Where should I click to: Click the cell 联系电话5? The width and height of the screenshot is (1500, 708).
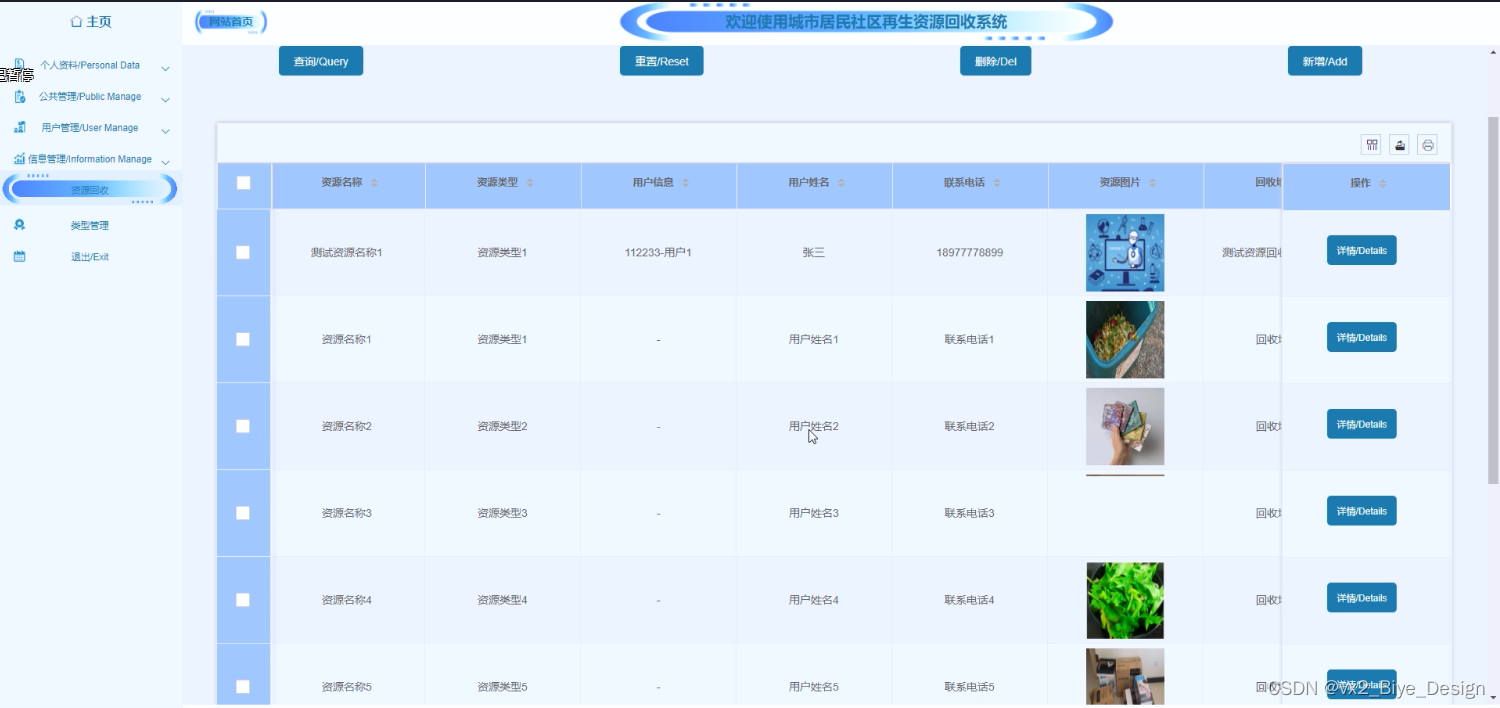pyautogui.click(x=970, y=687)
